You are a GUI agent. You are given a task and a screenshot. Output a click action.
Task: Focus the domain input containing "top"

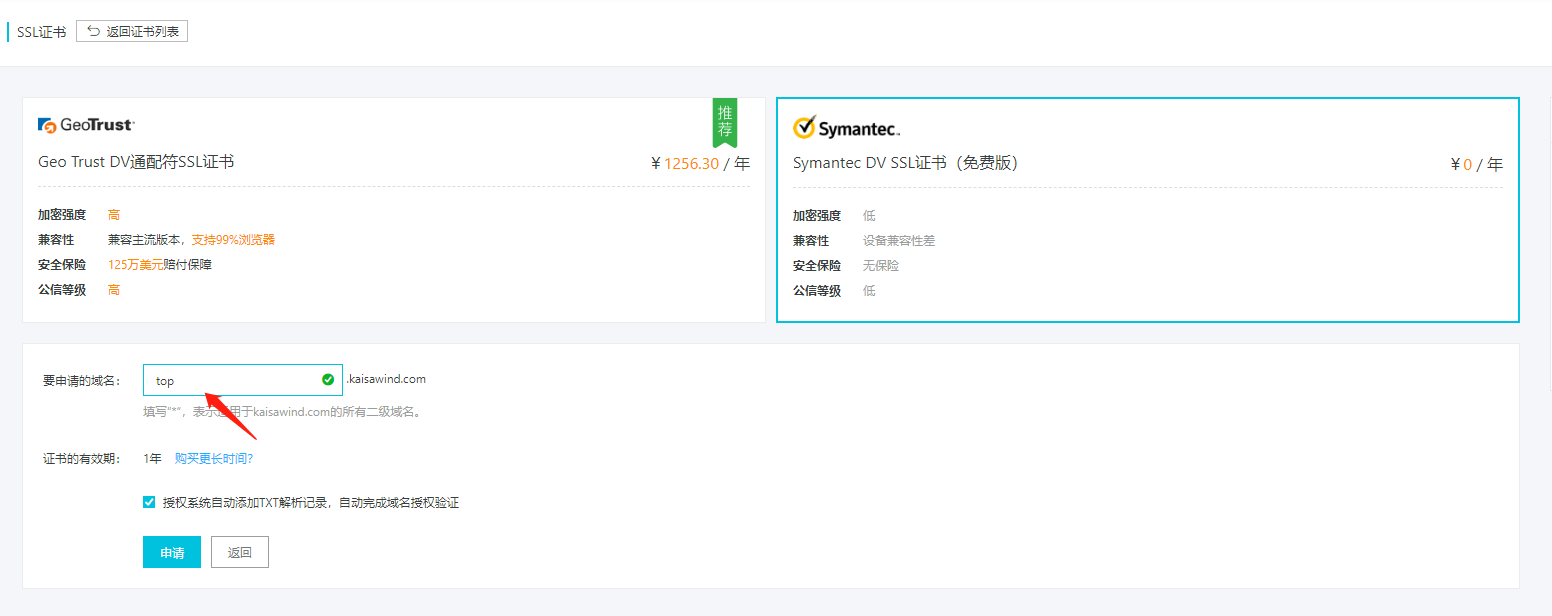coord(243,380)
